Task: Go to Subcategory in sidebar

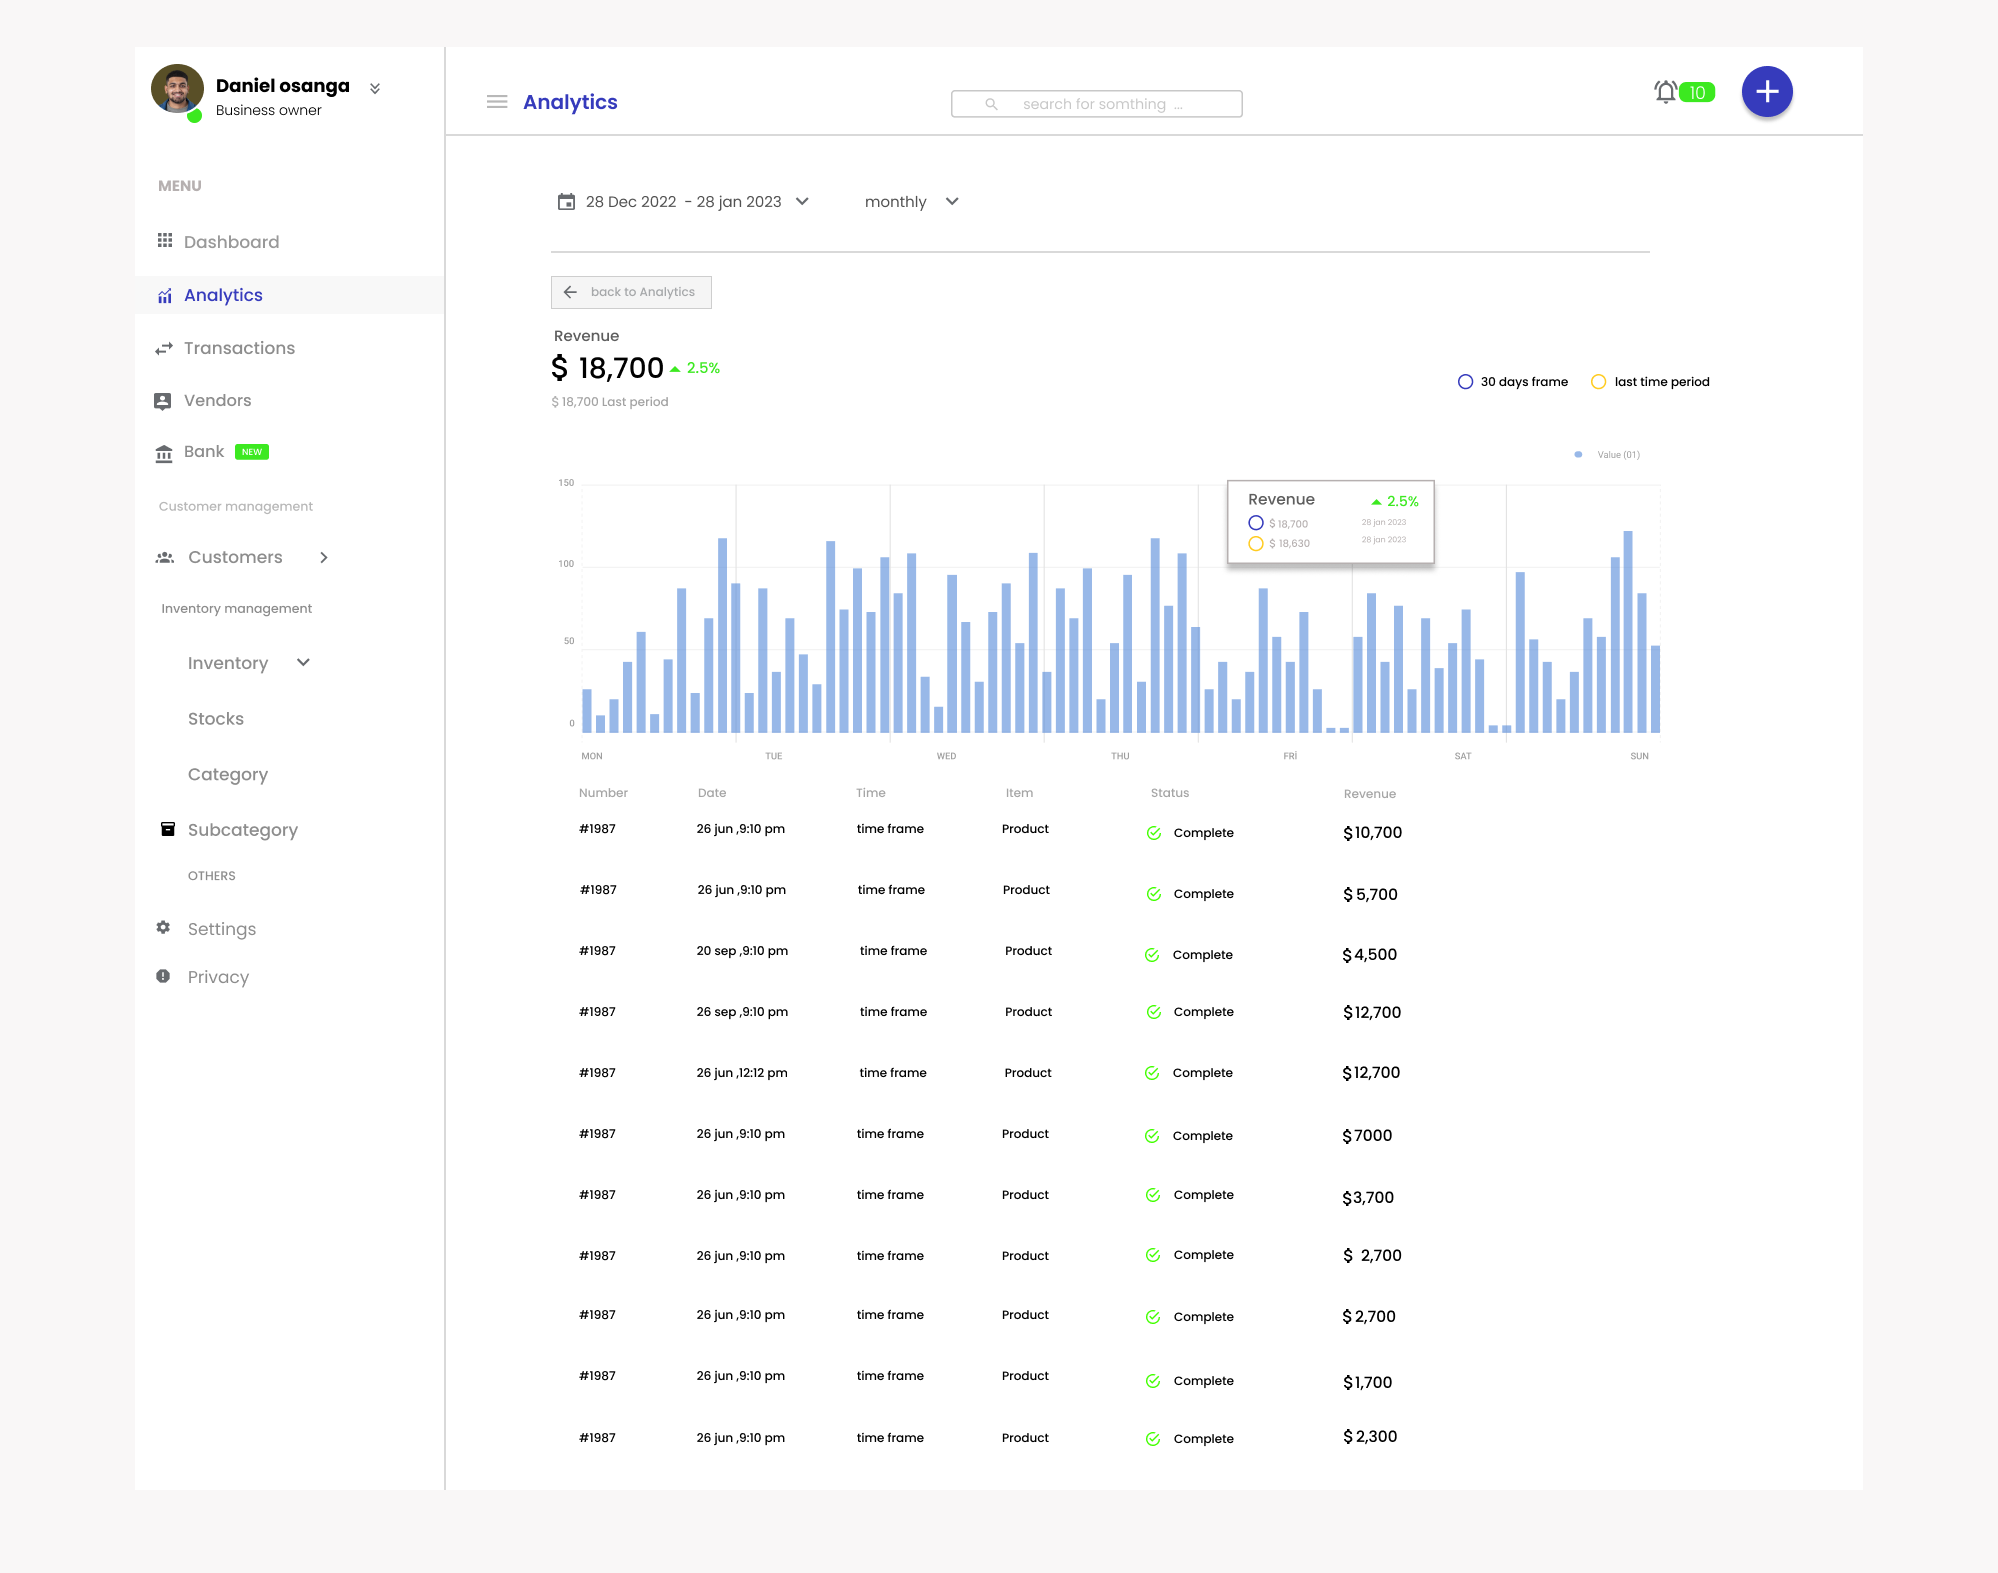Action: (x=242, y=830)
